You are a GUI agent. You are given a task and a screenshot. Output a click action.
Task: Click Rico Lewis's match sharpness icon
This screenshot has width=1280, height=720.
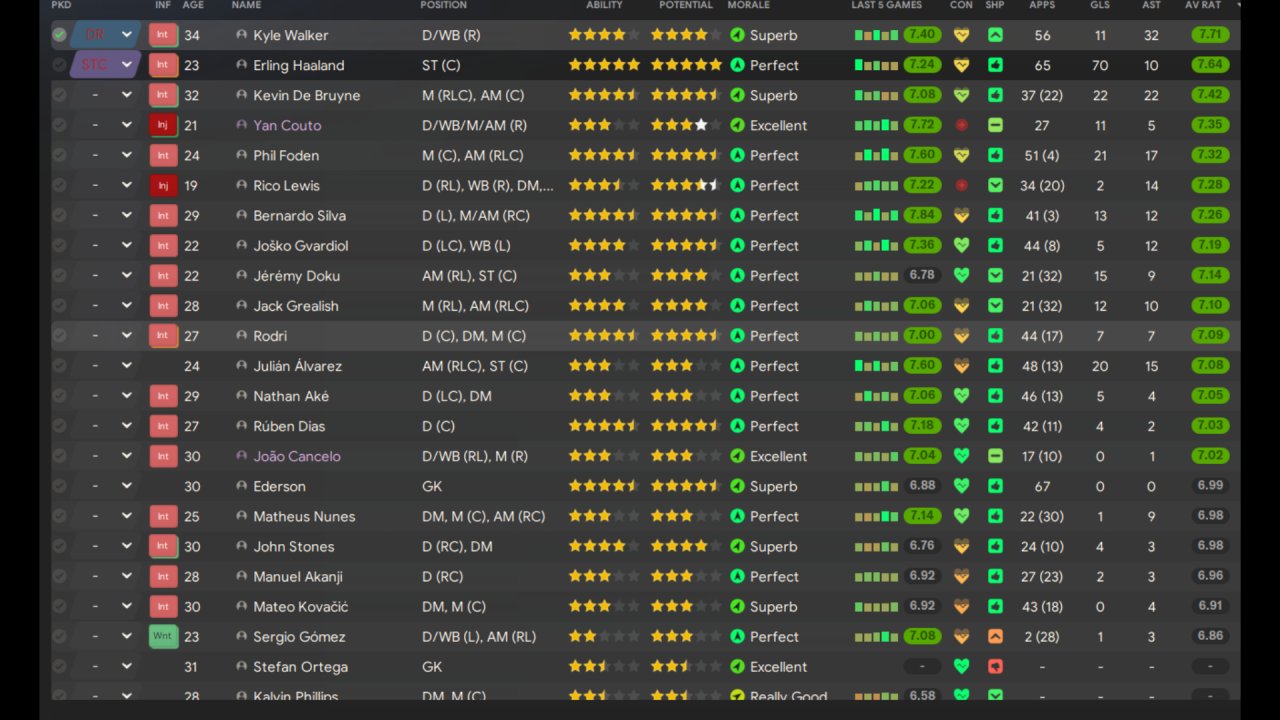995,185
